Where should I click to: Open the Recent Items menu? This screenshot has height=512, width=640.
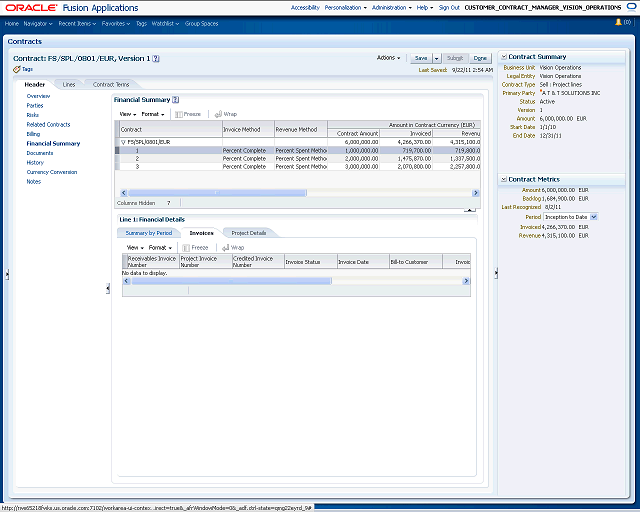point(77,24)
